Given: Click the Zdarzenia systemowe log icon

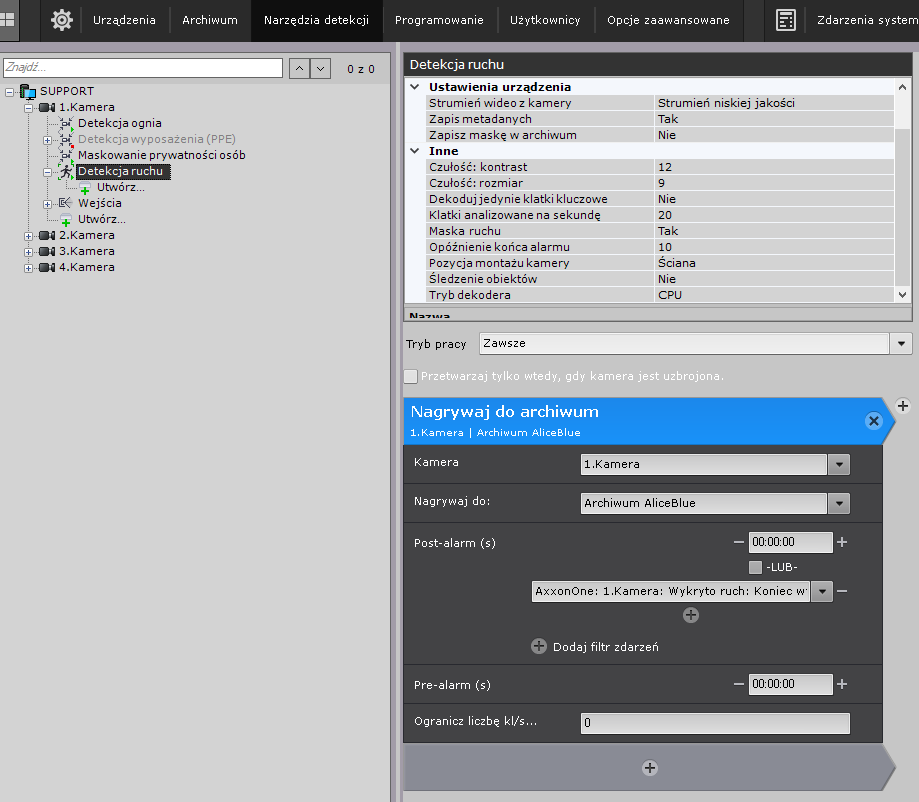Looking at the screenshot, I should click(x=786, y=20).
